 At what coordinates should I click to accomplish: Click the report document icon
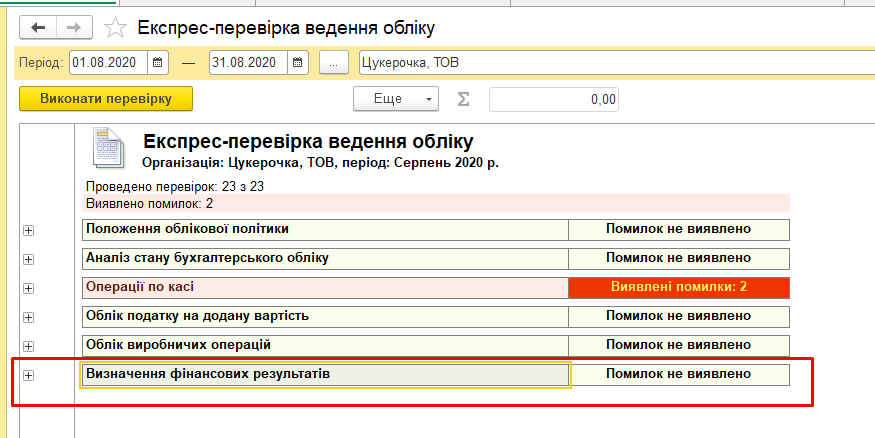click(107, 148)
